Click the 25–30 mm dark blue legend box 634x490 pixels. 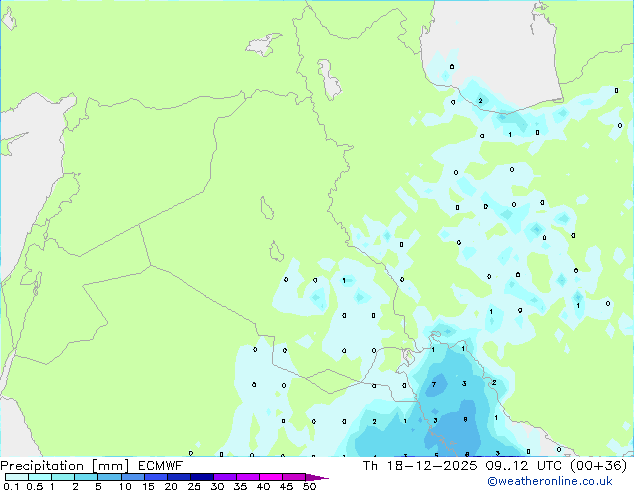click(x=201, y=477)
